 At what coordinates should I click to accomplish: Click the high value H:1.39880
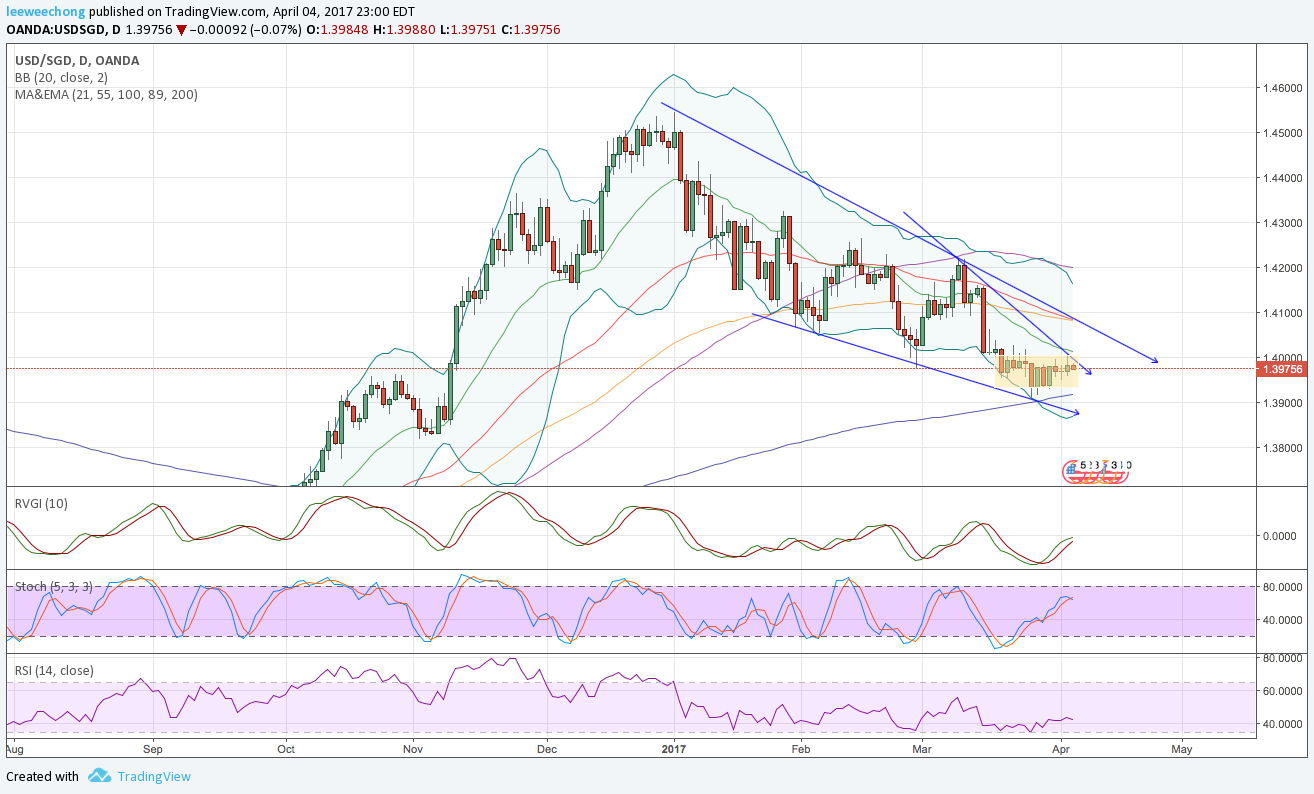403,30
